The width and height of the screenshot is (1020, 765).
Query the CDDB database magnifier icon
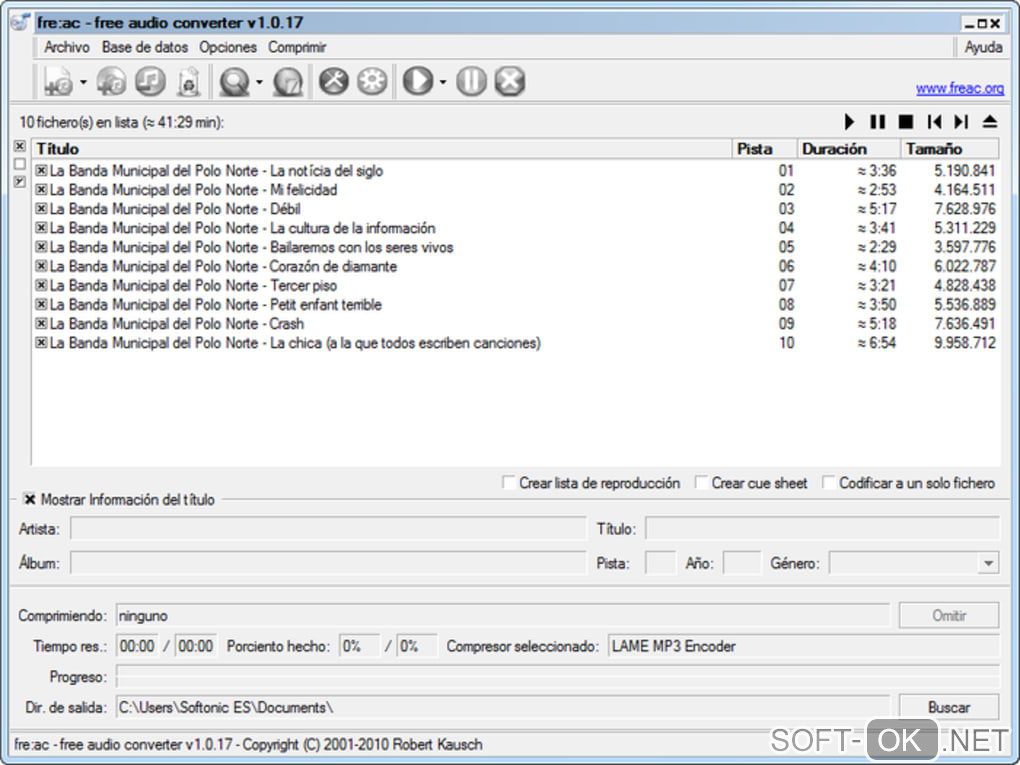tap(235, 82)
